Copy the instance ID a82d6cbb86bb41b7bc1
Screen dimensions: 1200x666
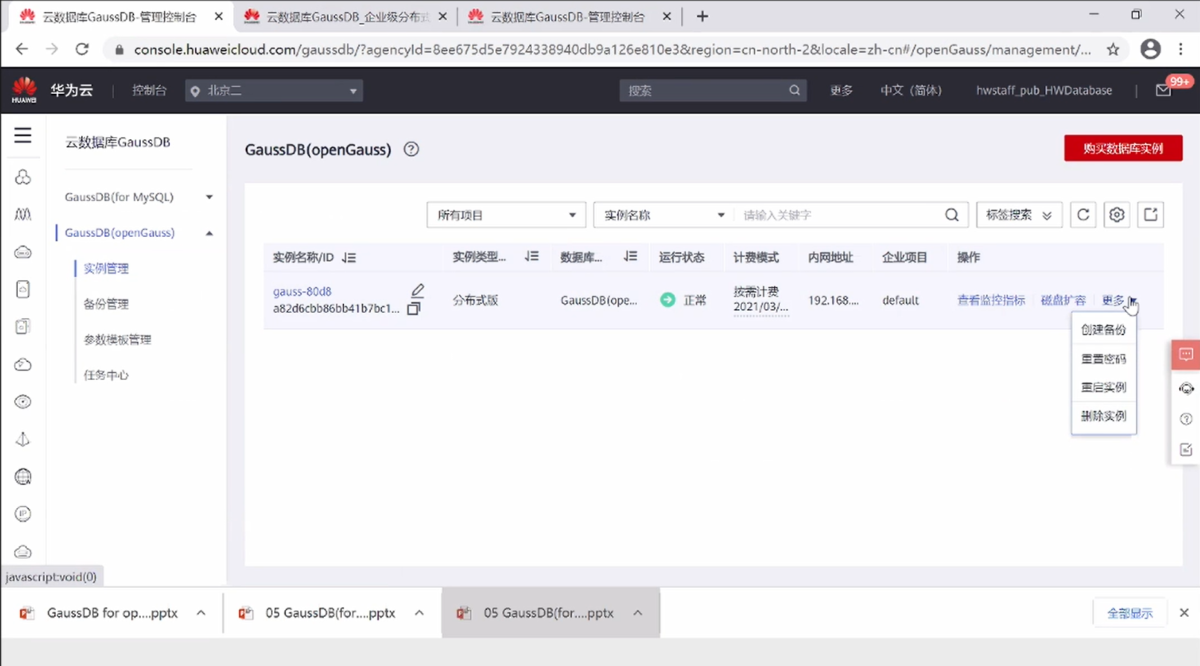pyautogui.click(x=413, y=309)
